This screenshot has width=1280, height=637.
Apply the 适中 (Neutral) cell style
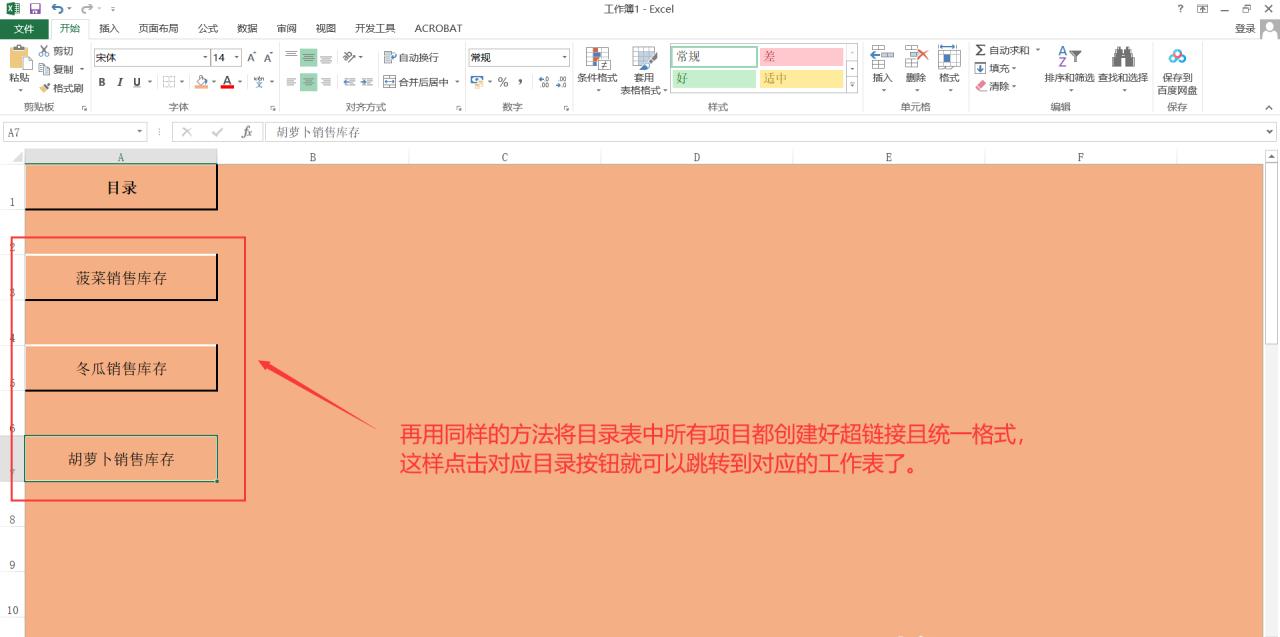tap(801, 79)
